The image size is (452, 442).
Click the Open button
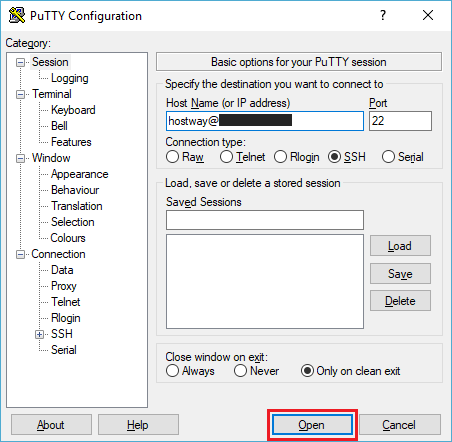tap(312, 425)
